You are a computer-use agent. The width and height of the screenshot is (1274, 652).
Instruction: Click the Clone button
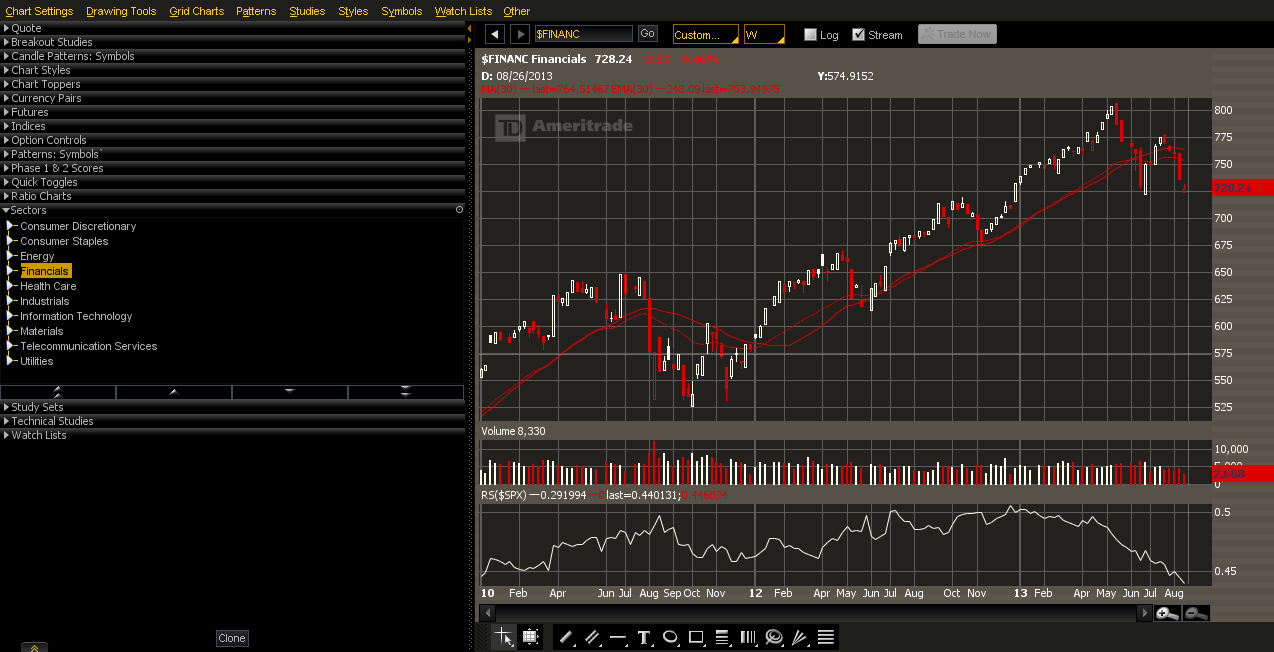(232, 638)
